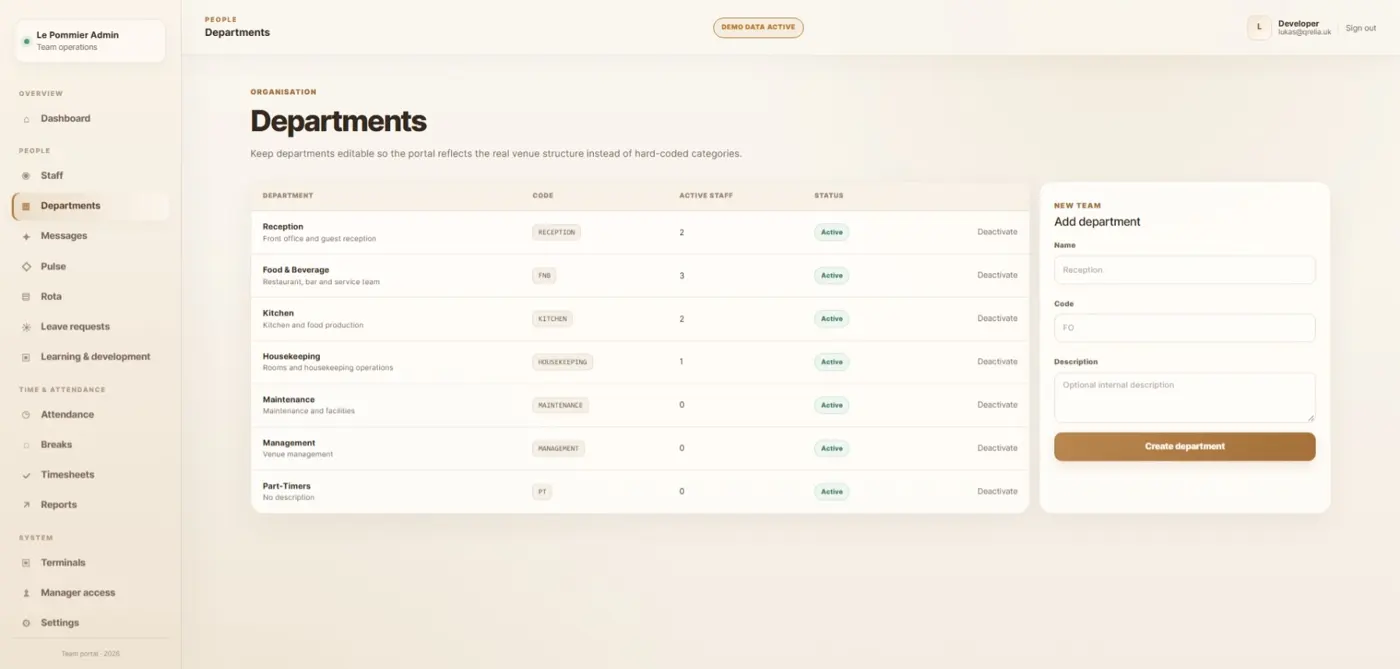1400x669 pixels.
Task: Click the Learning & development icon
Action: pos(26,357)
